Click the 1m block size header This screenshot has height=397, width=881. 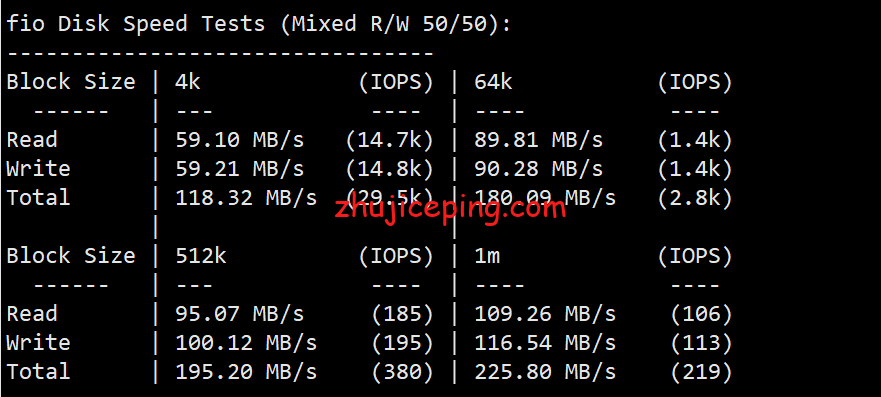coord(487,256)
